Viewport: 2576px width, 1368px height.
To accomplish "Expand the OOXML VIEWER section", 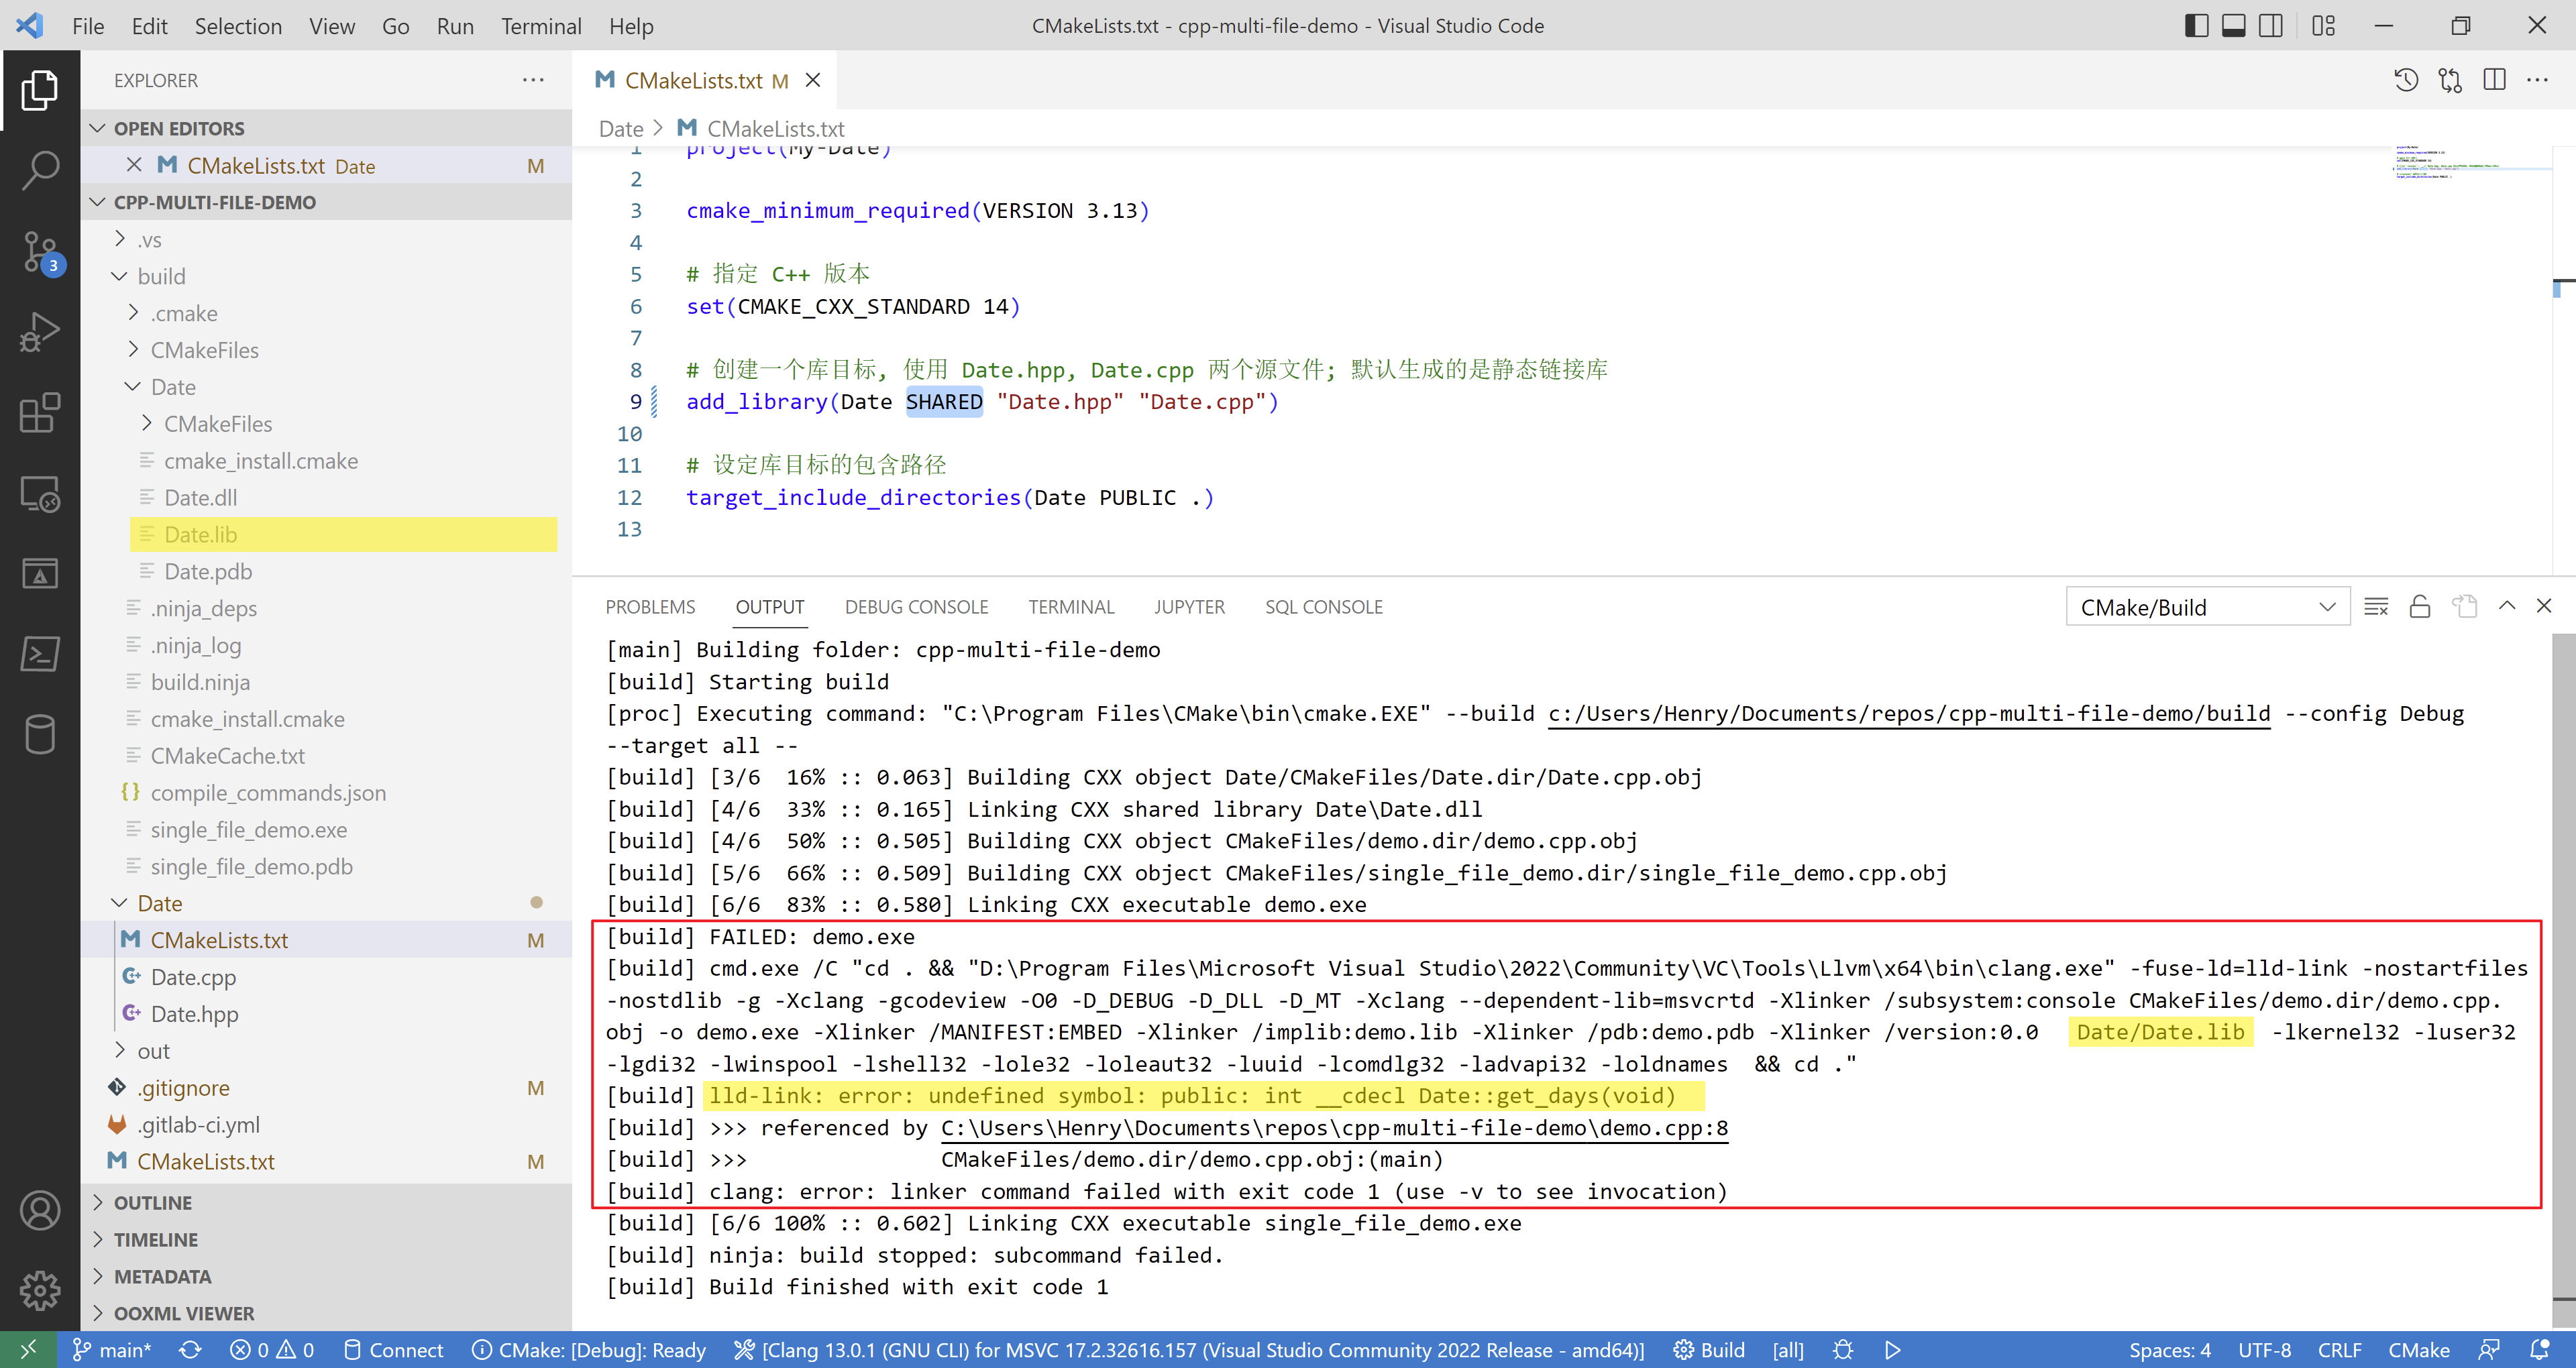I will tap(326, 1313).
